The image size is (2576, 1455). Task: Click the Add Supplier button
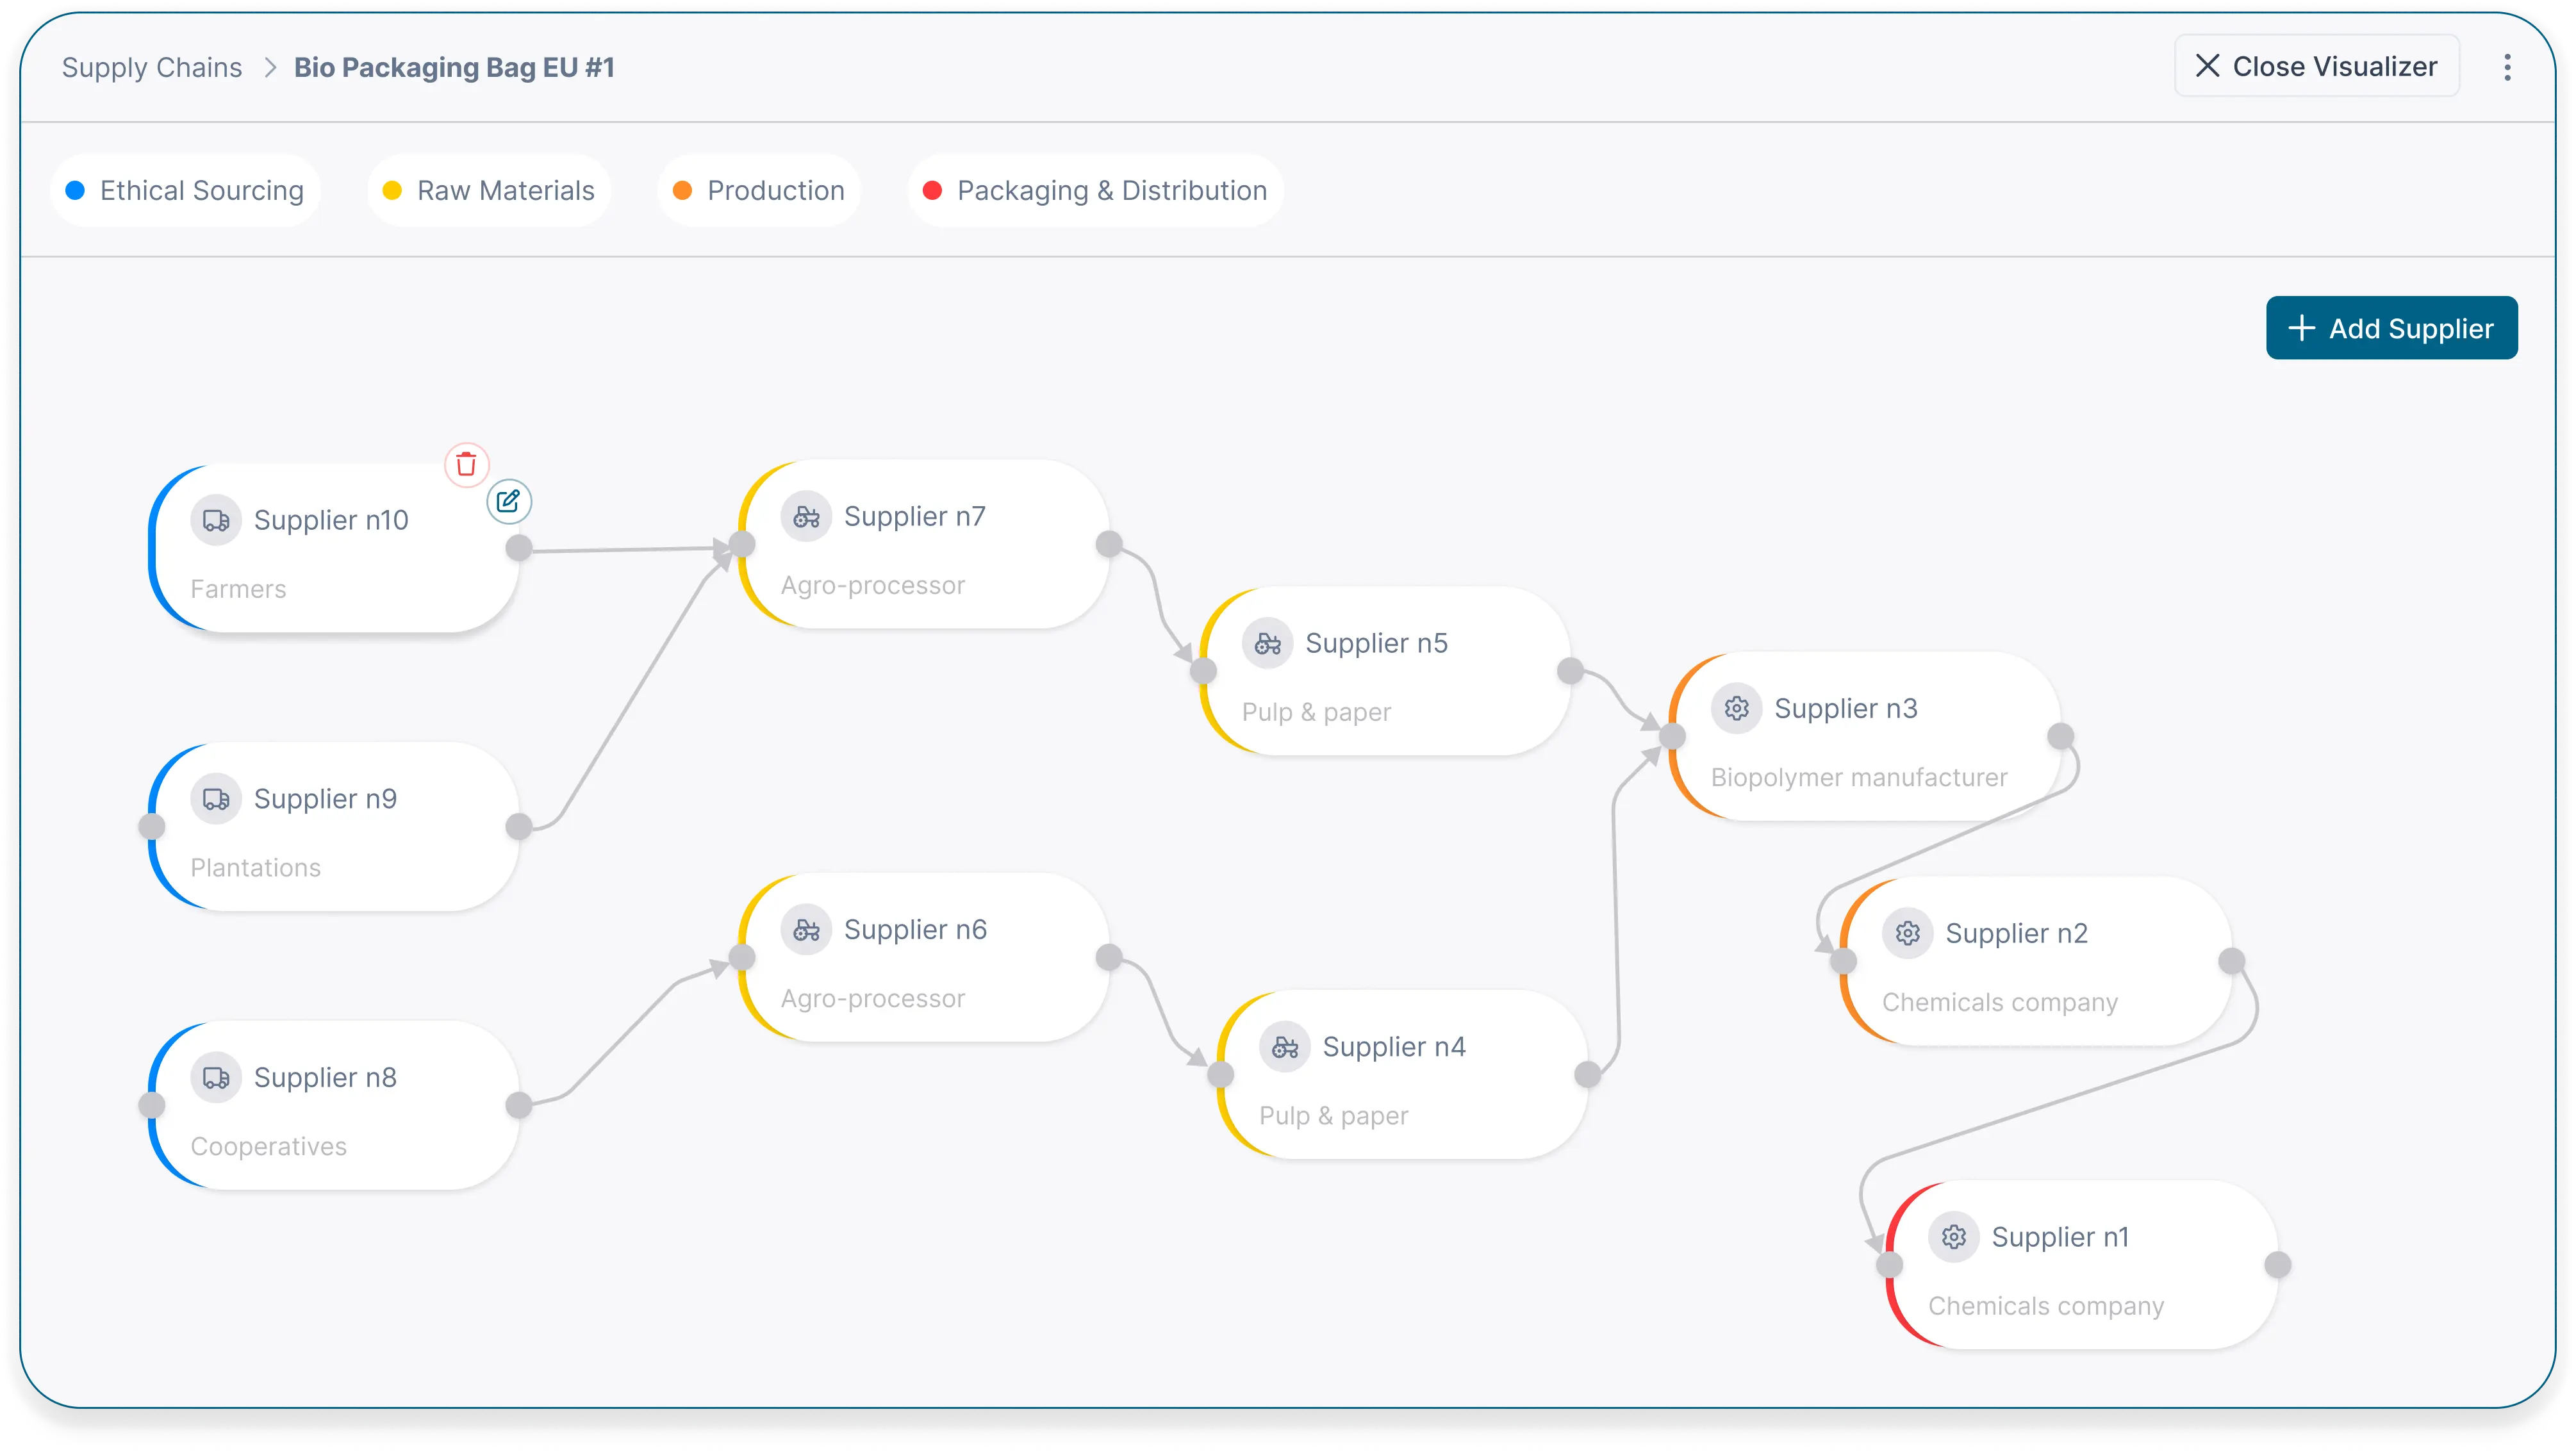point(2391,328)
